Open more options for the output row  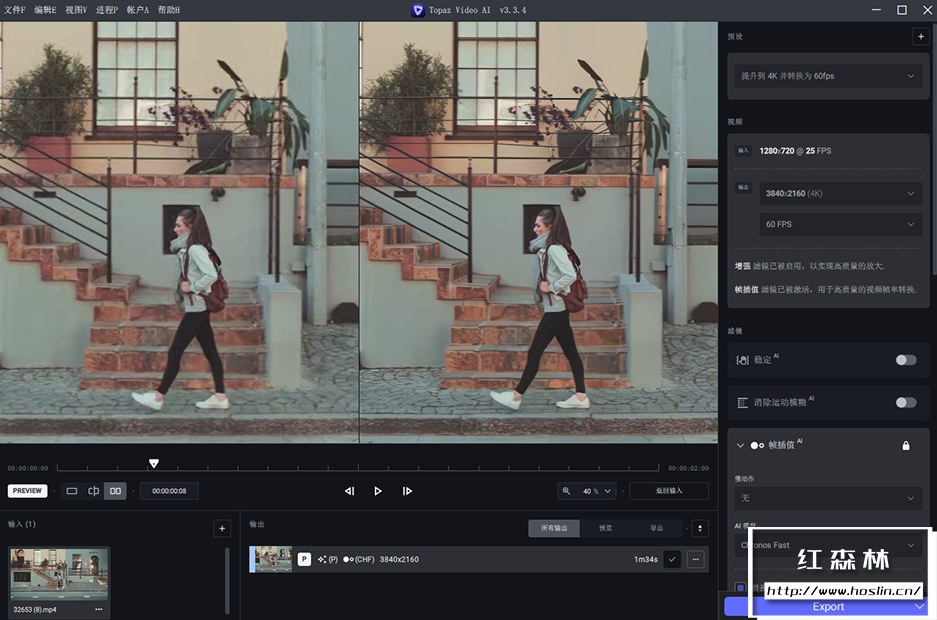point(695,559)
